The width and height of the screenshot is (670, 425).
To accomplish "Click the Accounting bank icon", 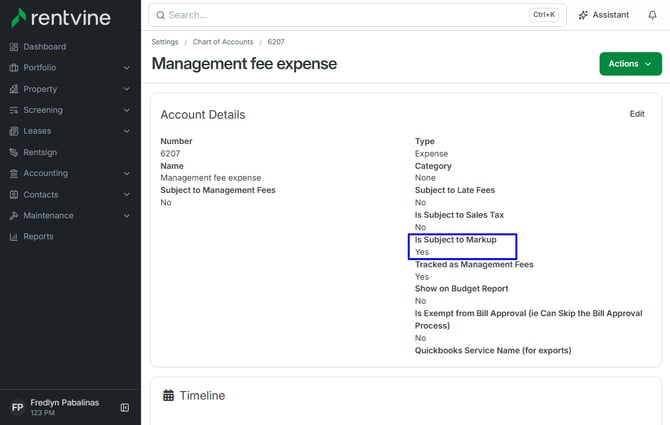I will click(x=14, y=173).
